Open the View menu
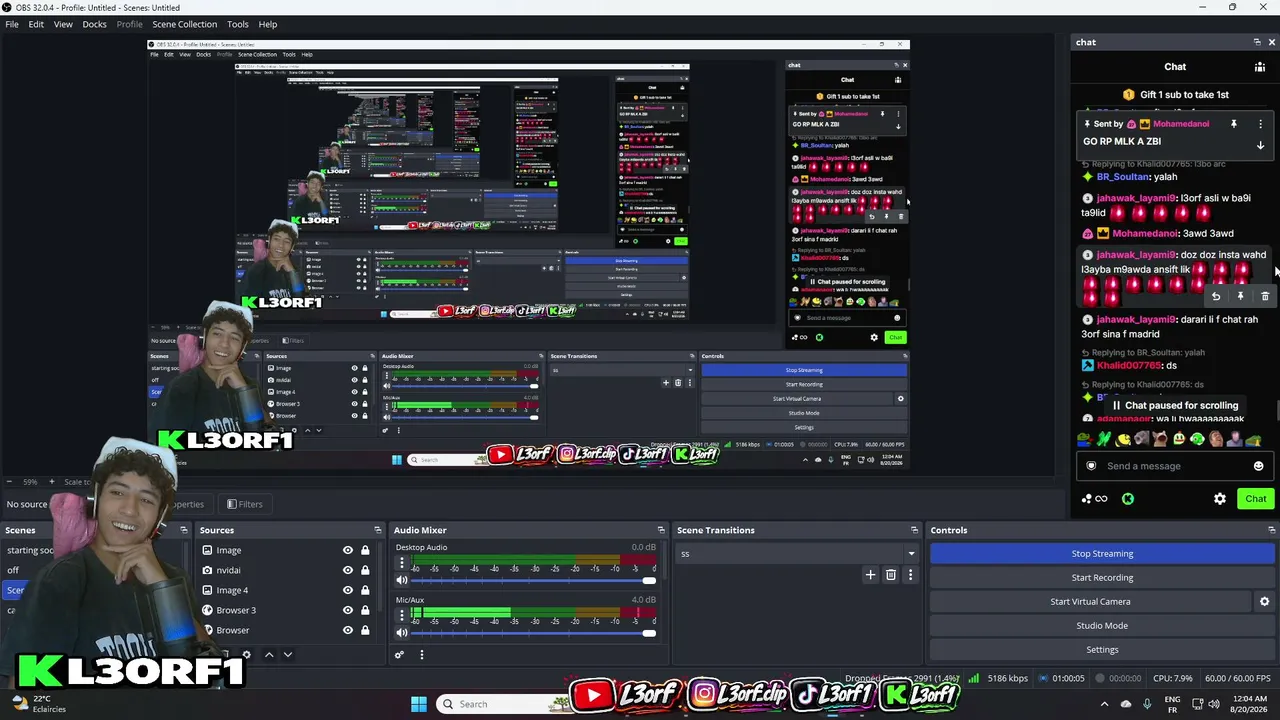This screenshot has width=1280, height=720. [x=63, y=24]
